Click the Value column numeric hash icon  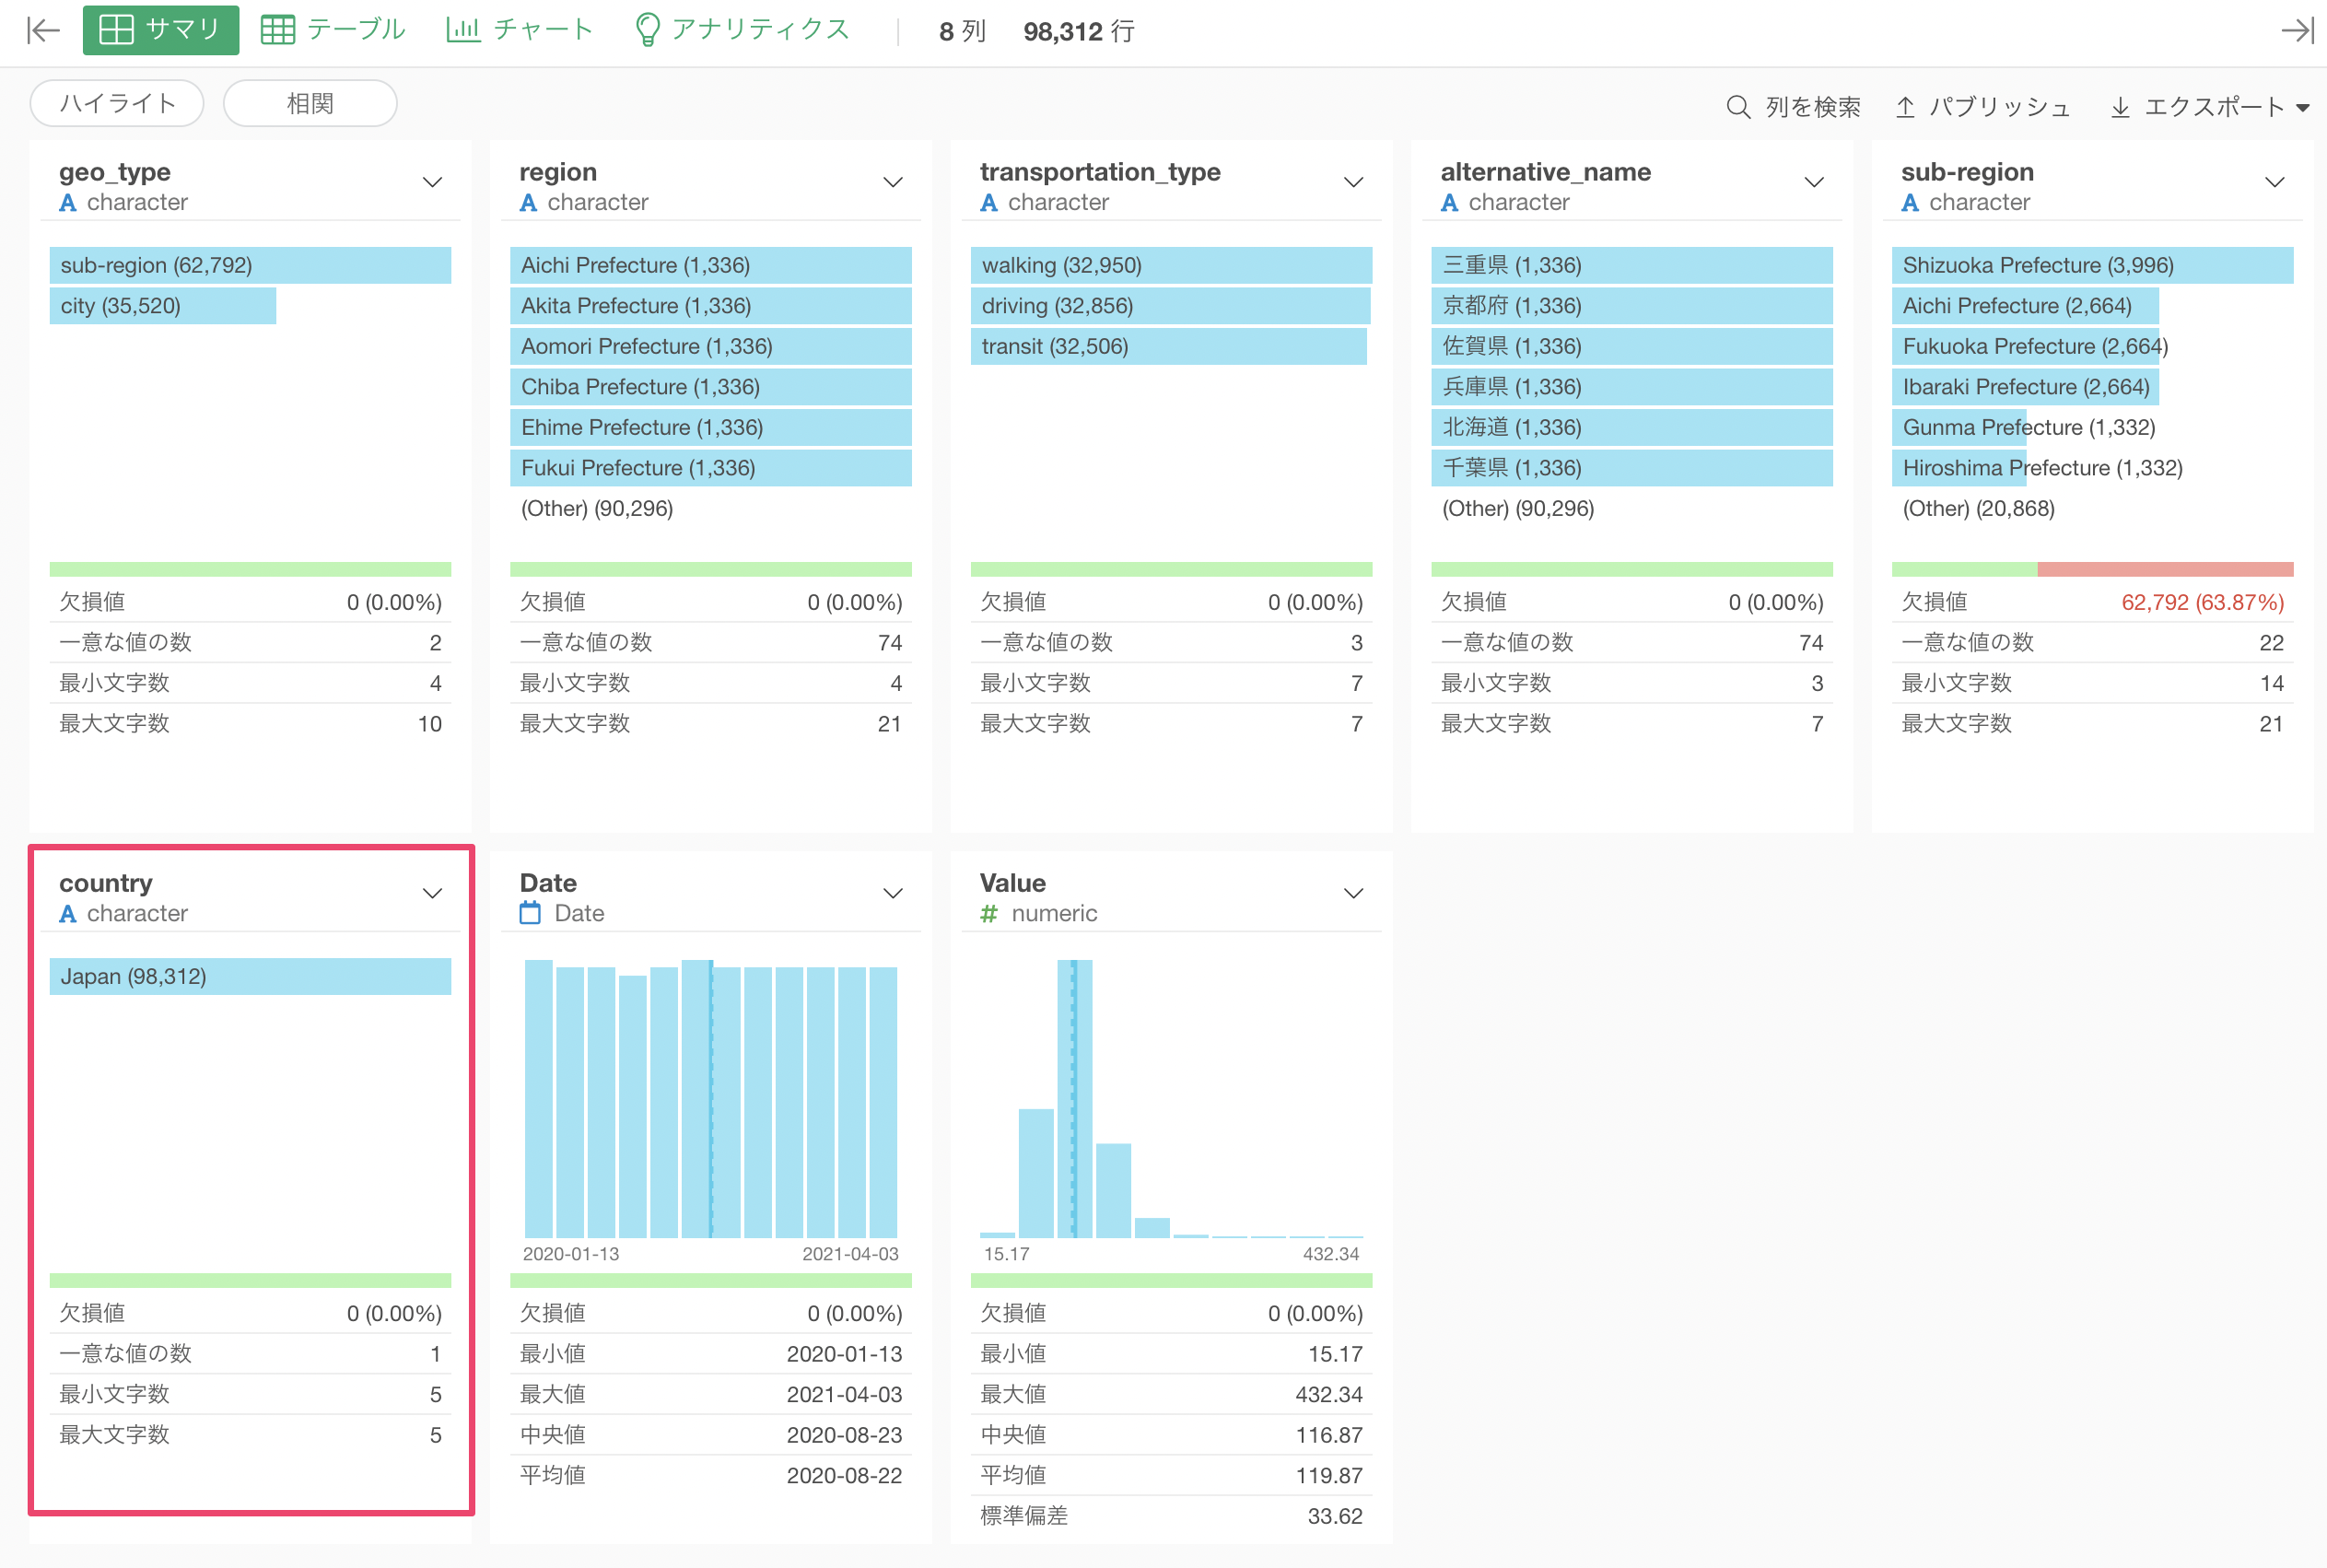click(989, 913)
